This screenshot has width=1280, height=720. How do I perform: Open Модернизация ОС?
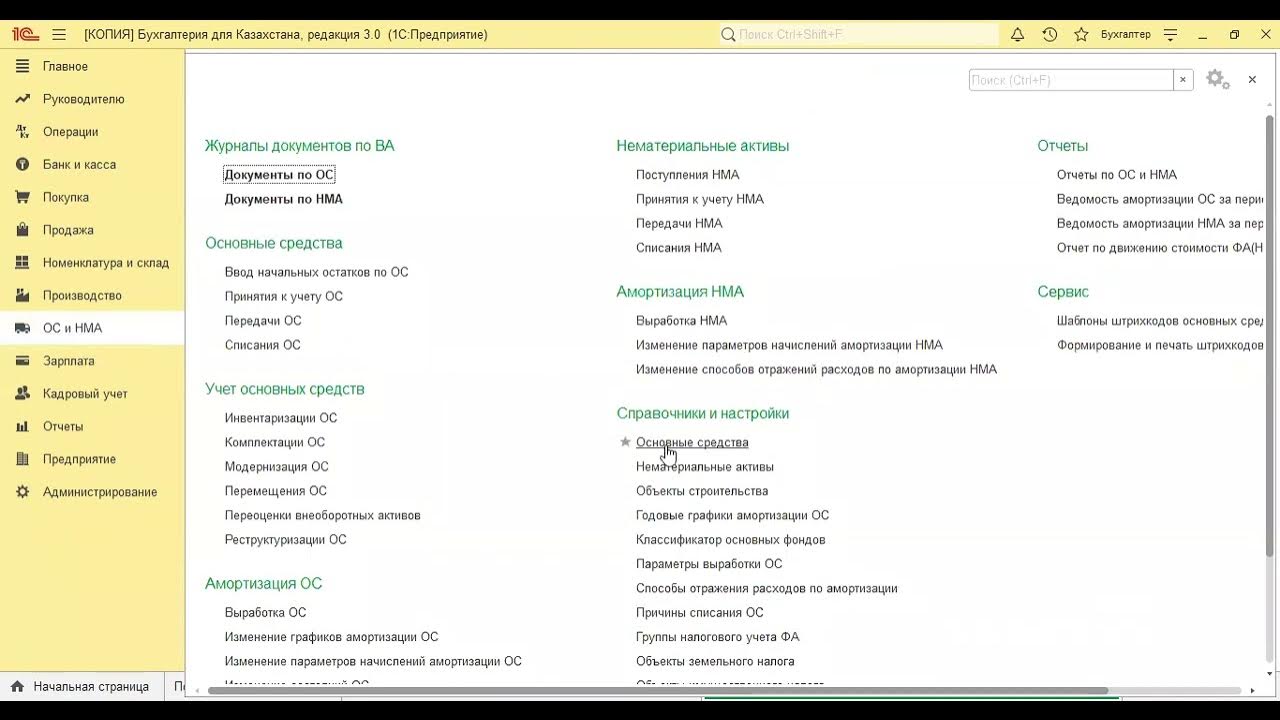point(276,467)
